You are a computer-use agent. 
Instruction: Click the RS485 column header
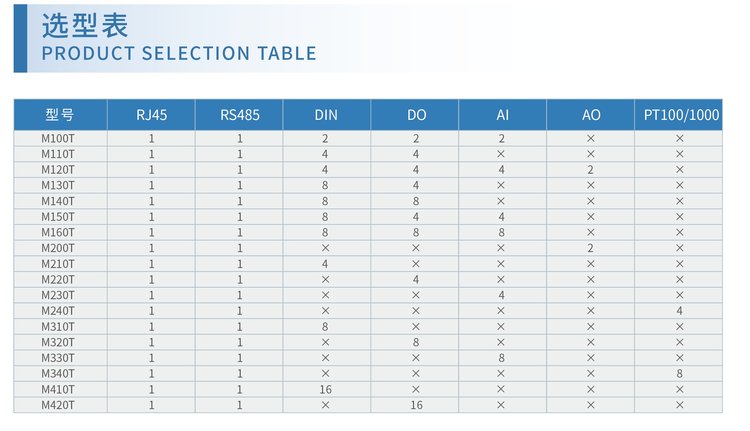(x=240, y=115)
